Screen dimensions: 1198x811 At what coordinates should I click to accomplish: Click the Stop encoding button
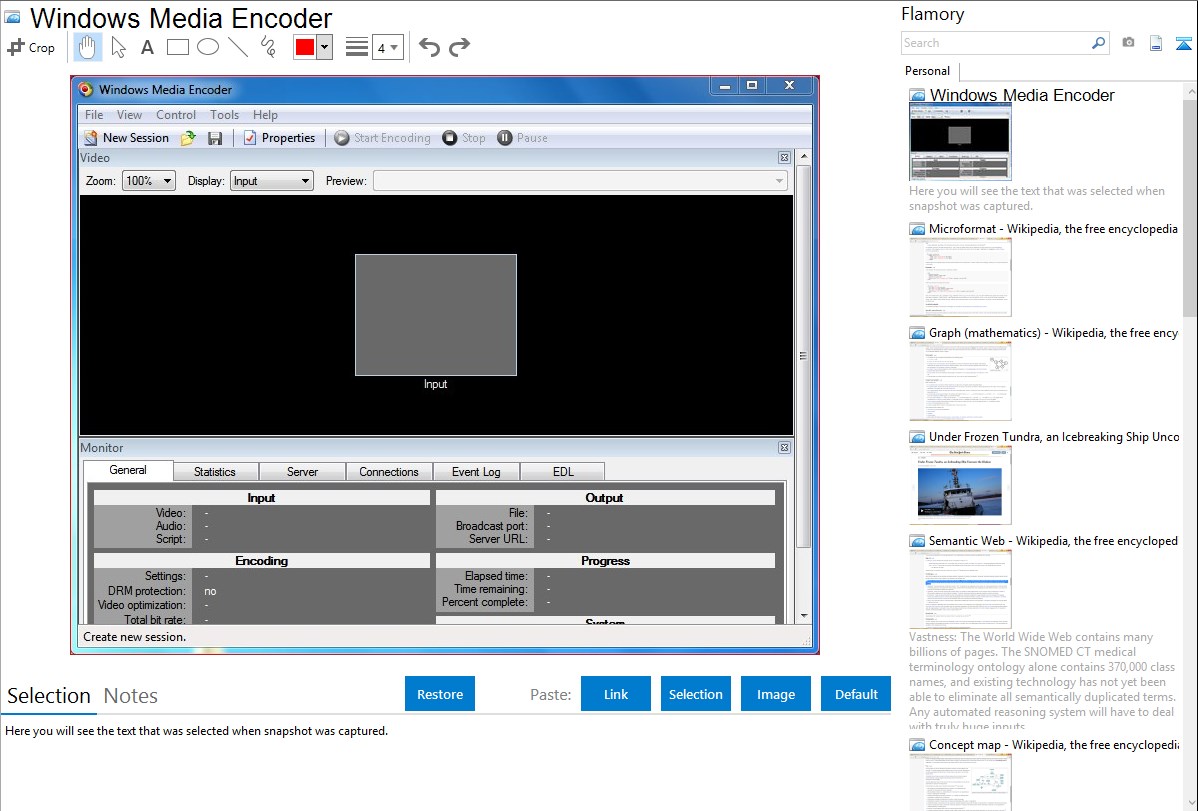click(464, 138)
